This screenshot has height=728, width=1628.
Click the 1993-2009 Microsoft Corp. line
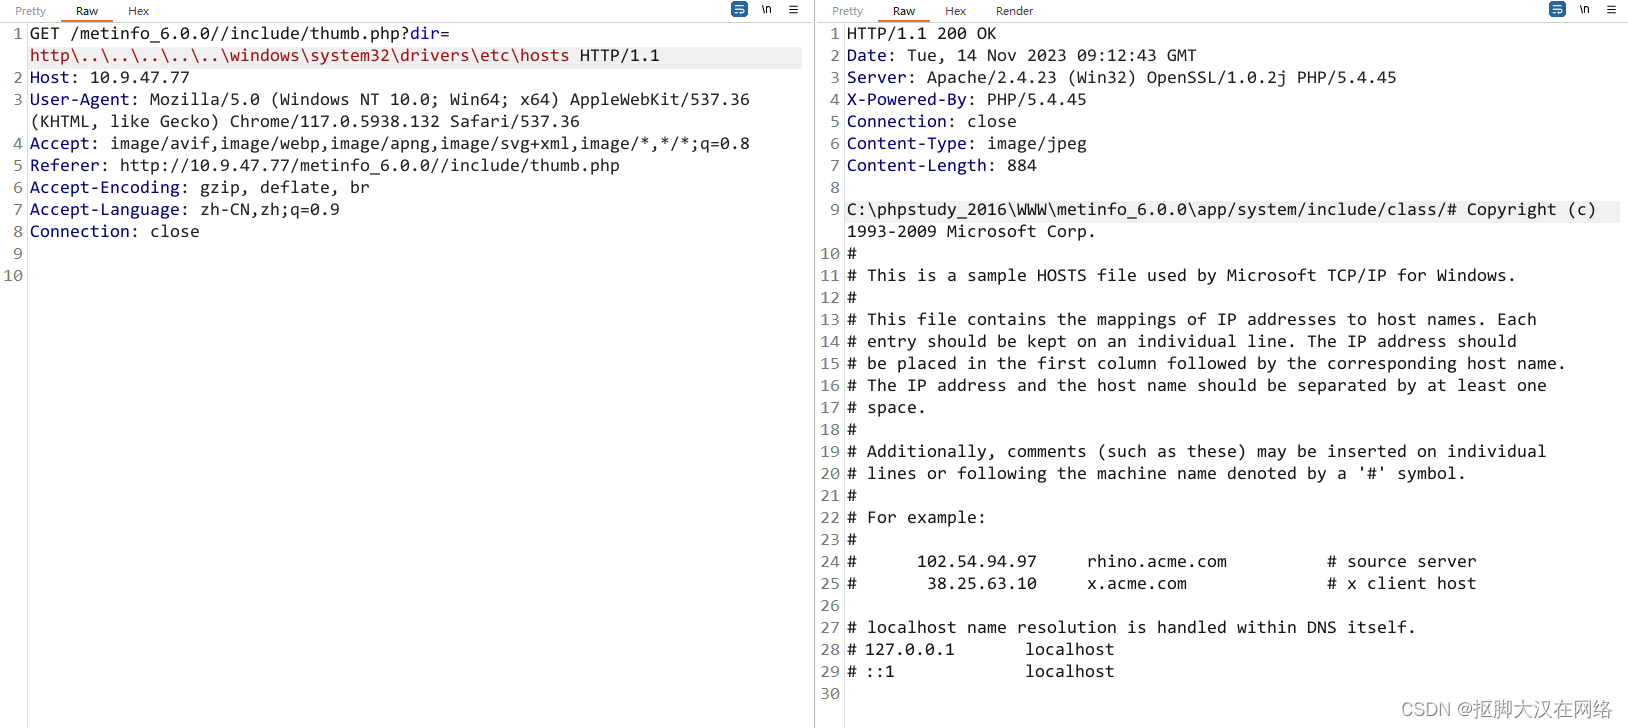(972, 232)
